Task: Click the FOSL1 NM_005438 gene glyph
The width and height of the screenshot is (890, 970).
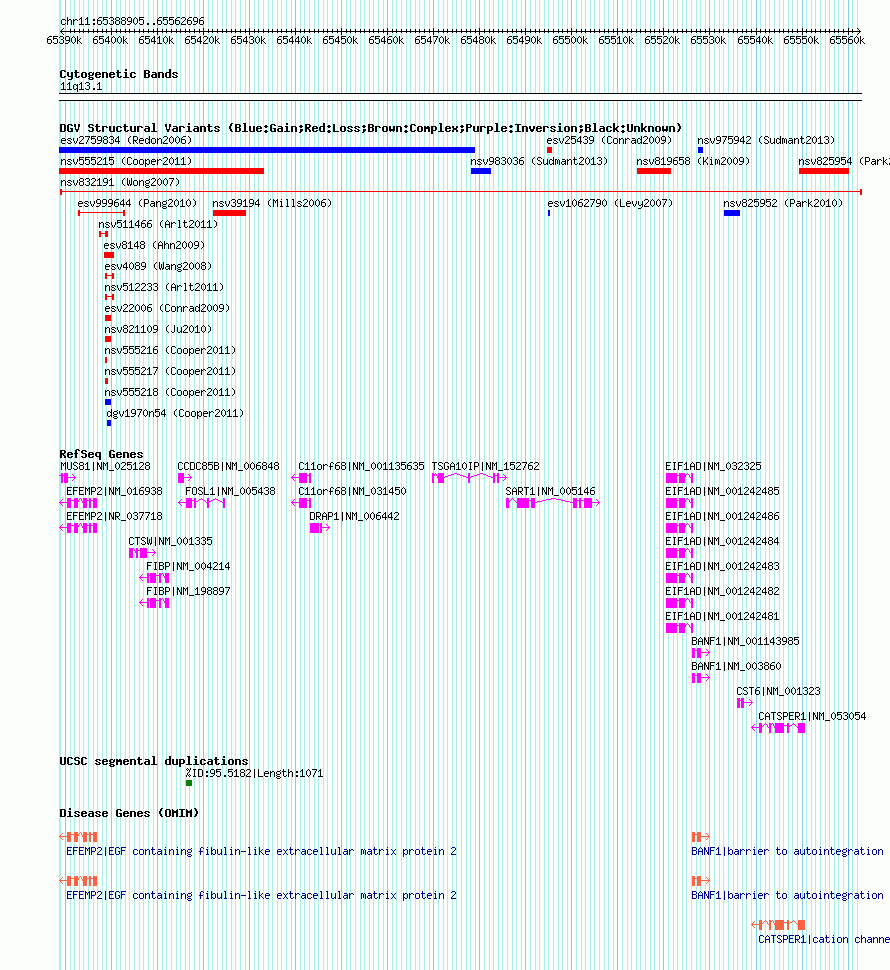Action: [202, 503]
